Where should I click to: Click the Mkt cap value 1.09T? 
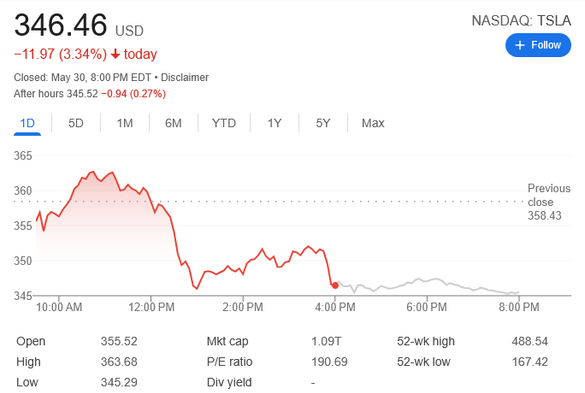pyautogui.click(x=326, y=341)
